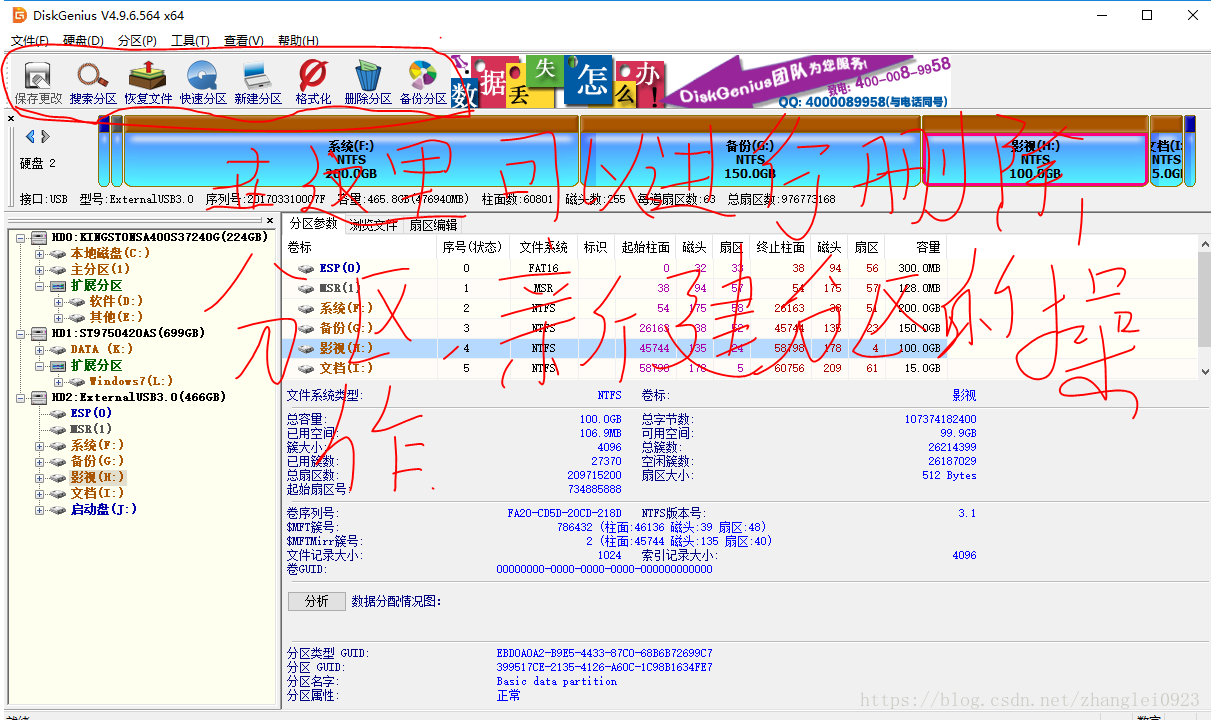Click the 保存更改 save changes icon
The image size is (1211, 720).
pos(38,82)
